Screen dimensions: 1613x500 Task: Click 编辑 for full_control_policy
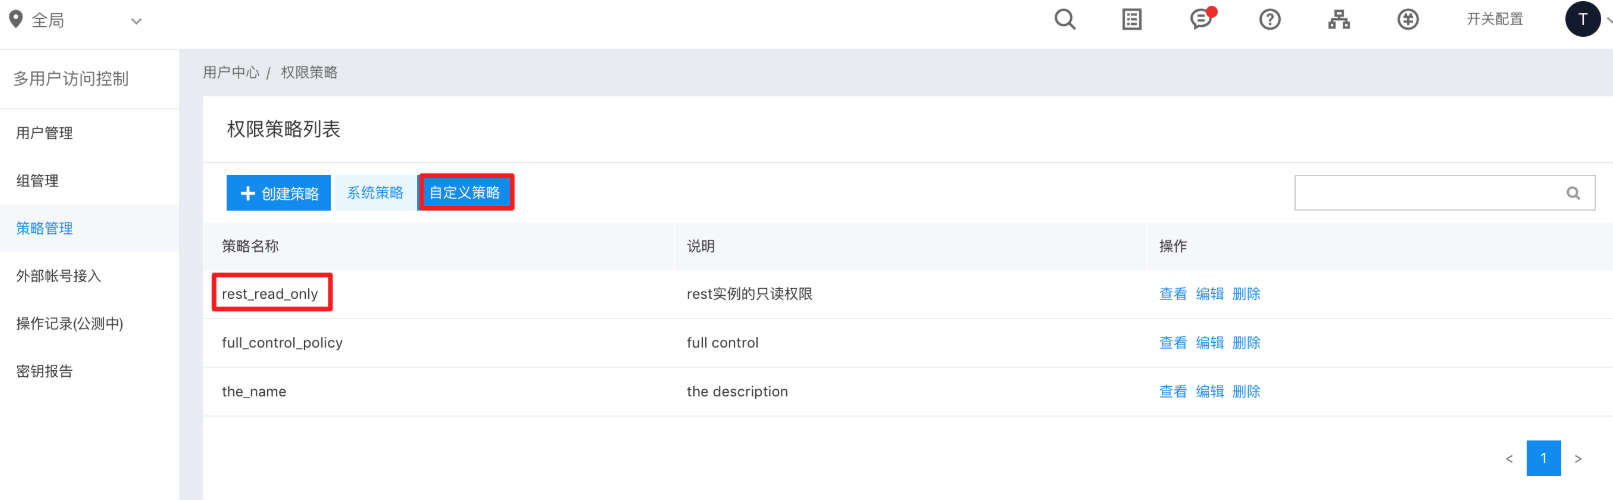pyautogui.click(x=1210, y=343)
